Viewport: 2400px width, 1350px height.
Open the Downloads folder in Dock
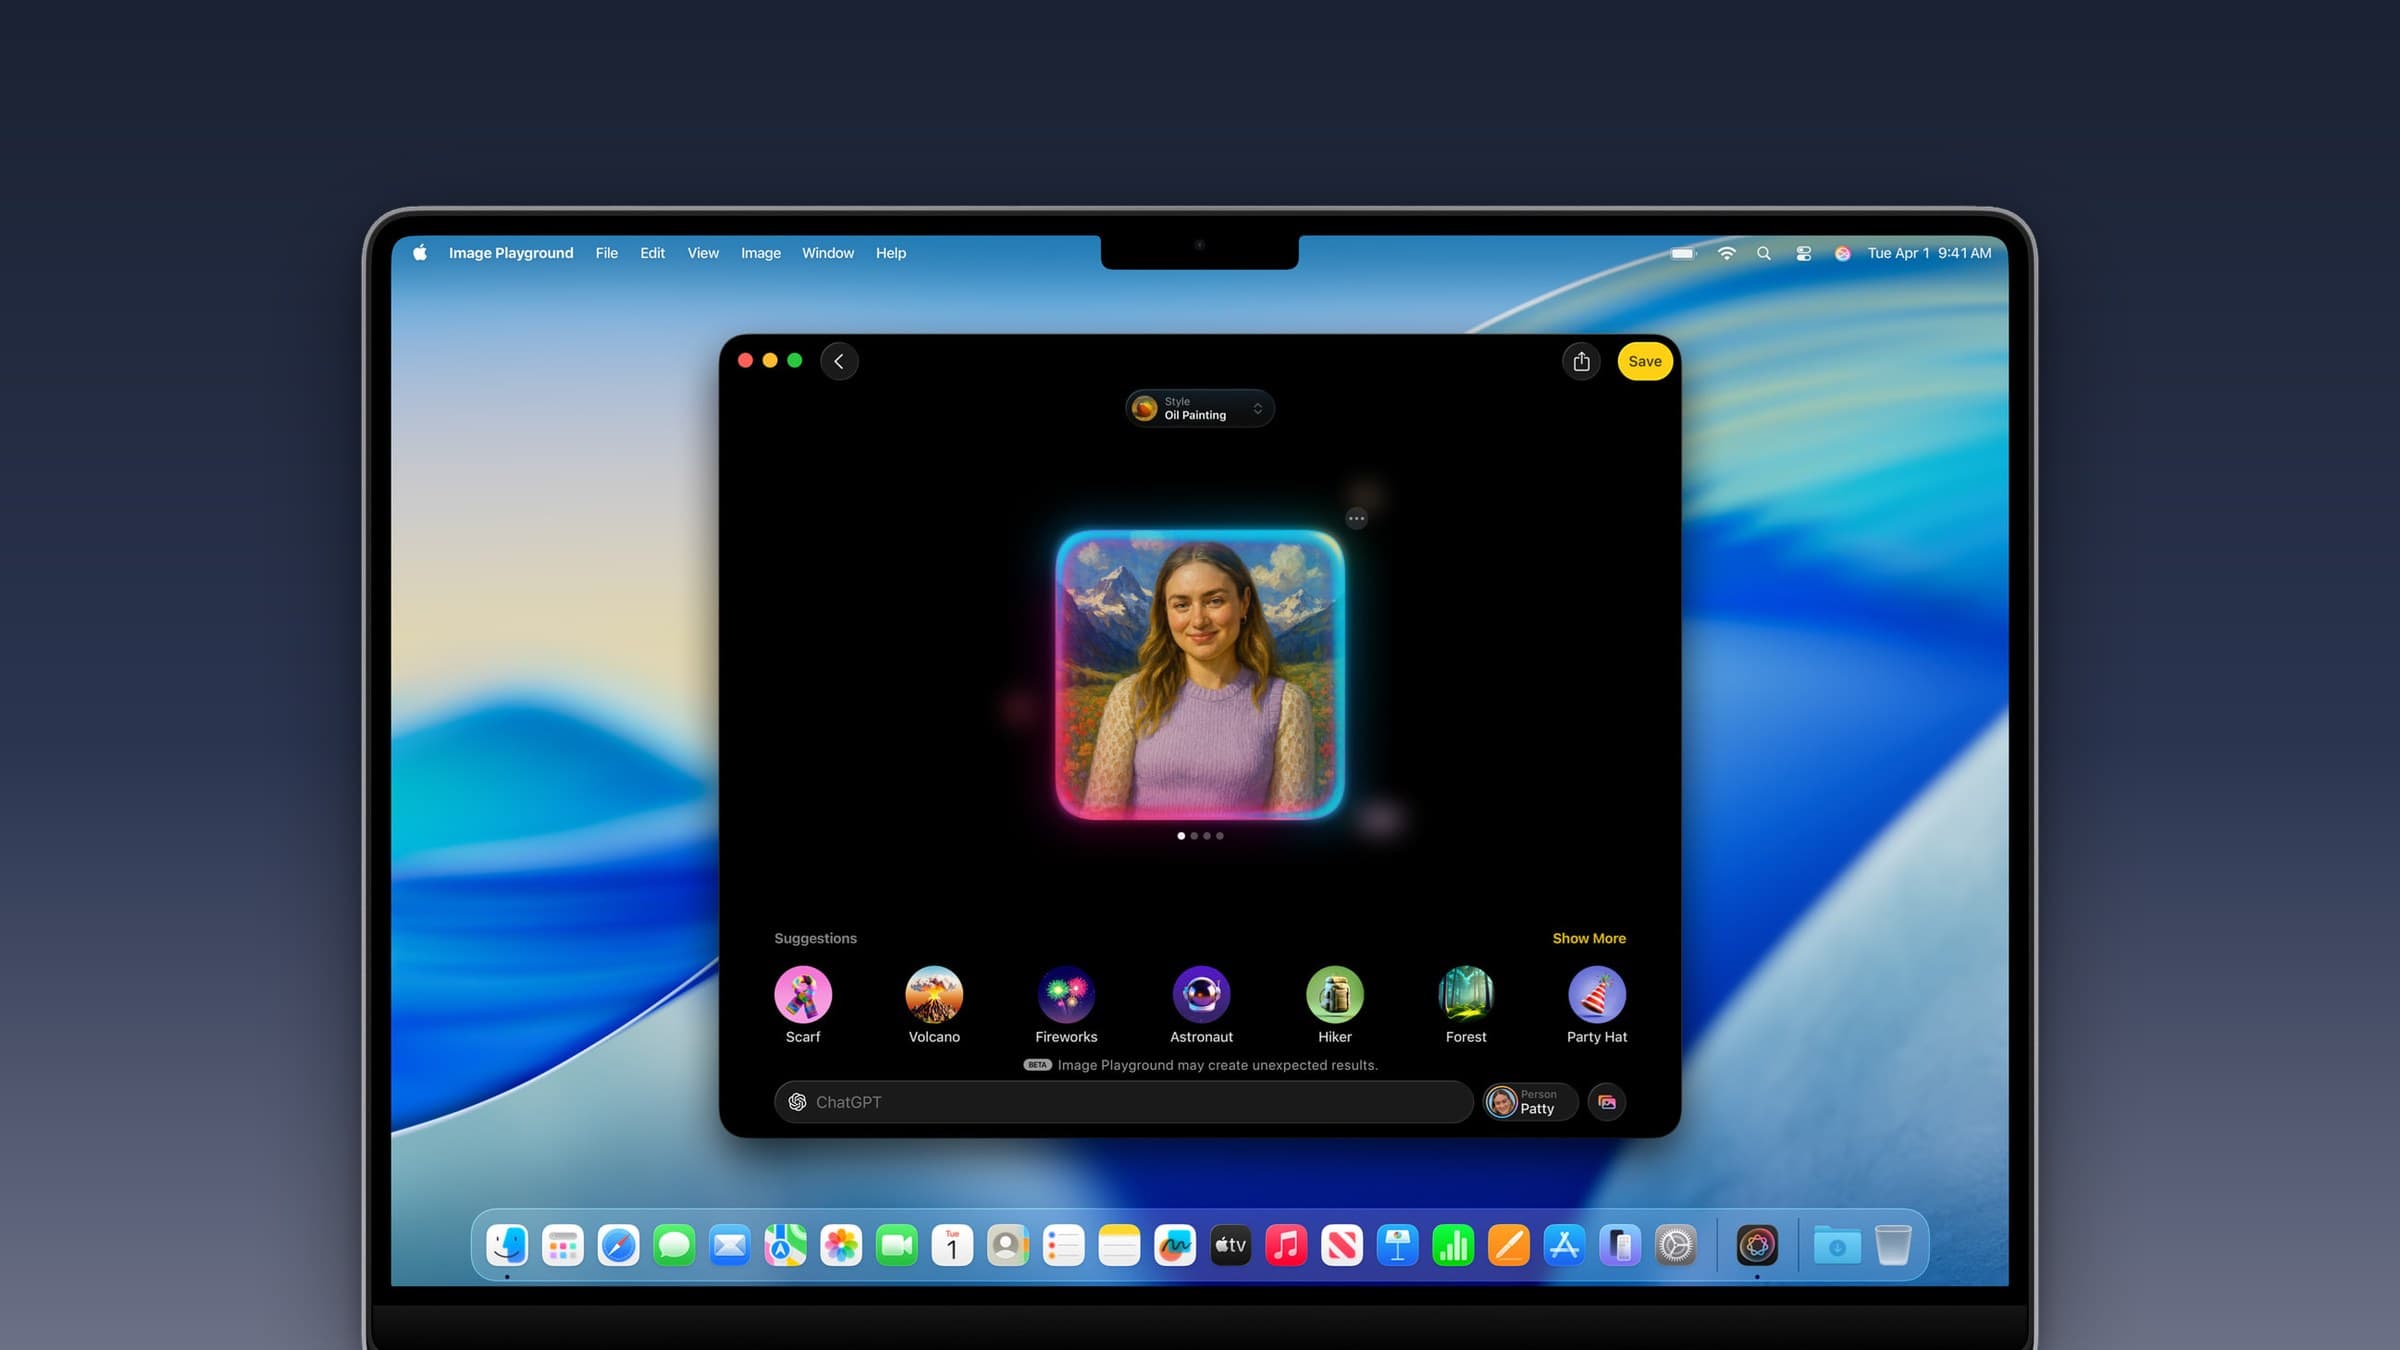(x=1837, y=1245)
